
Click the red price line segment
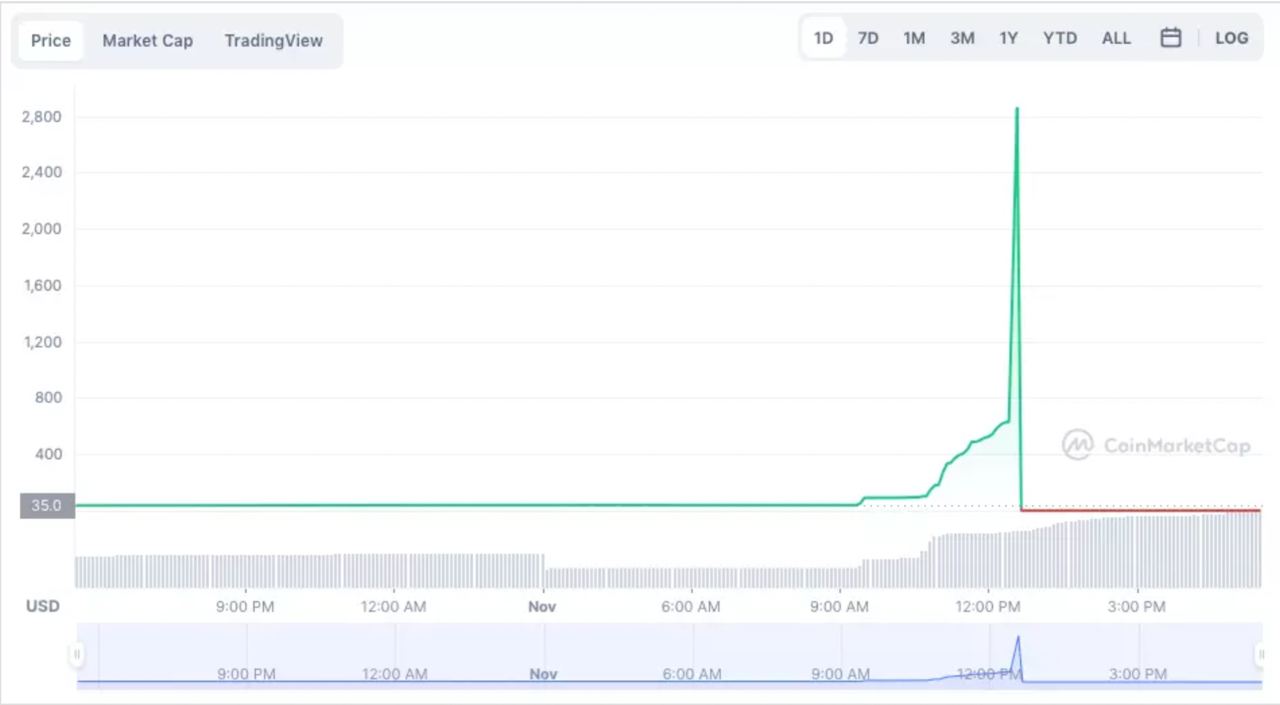[1141, 511]
